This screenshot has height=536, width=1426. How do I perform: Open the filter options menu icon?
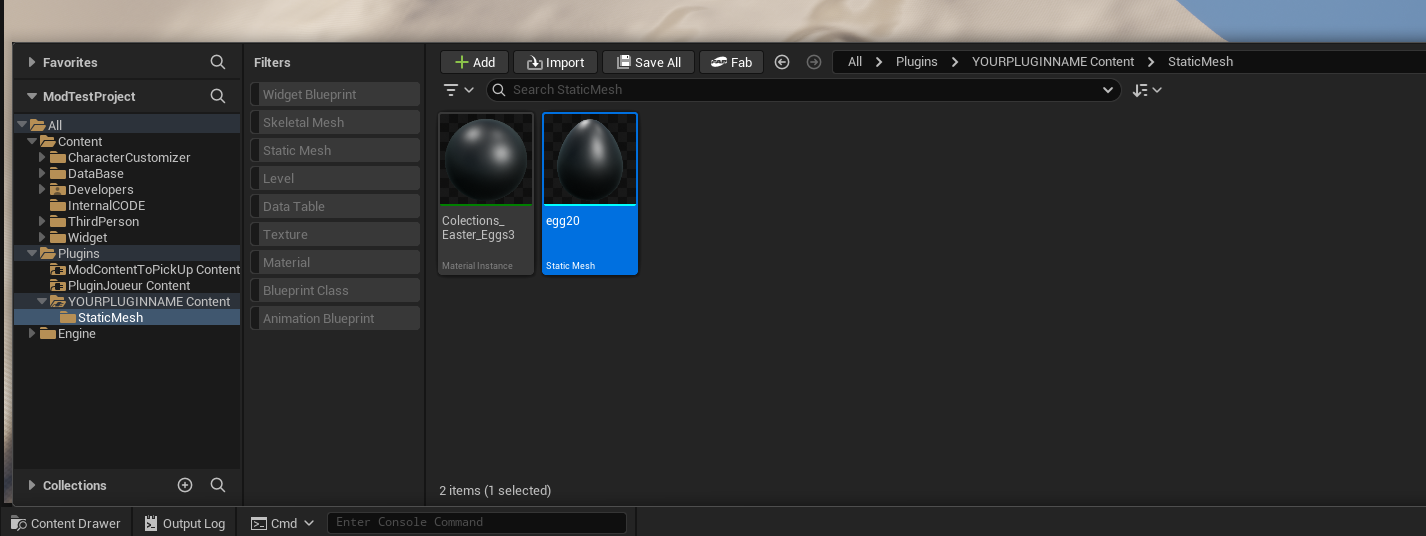(x=458, y=90)
